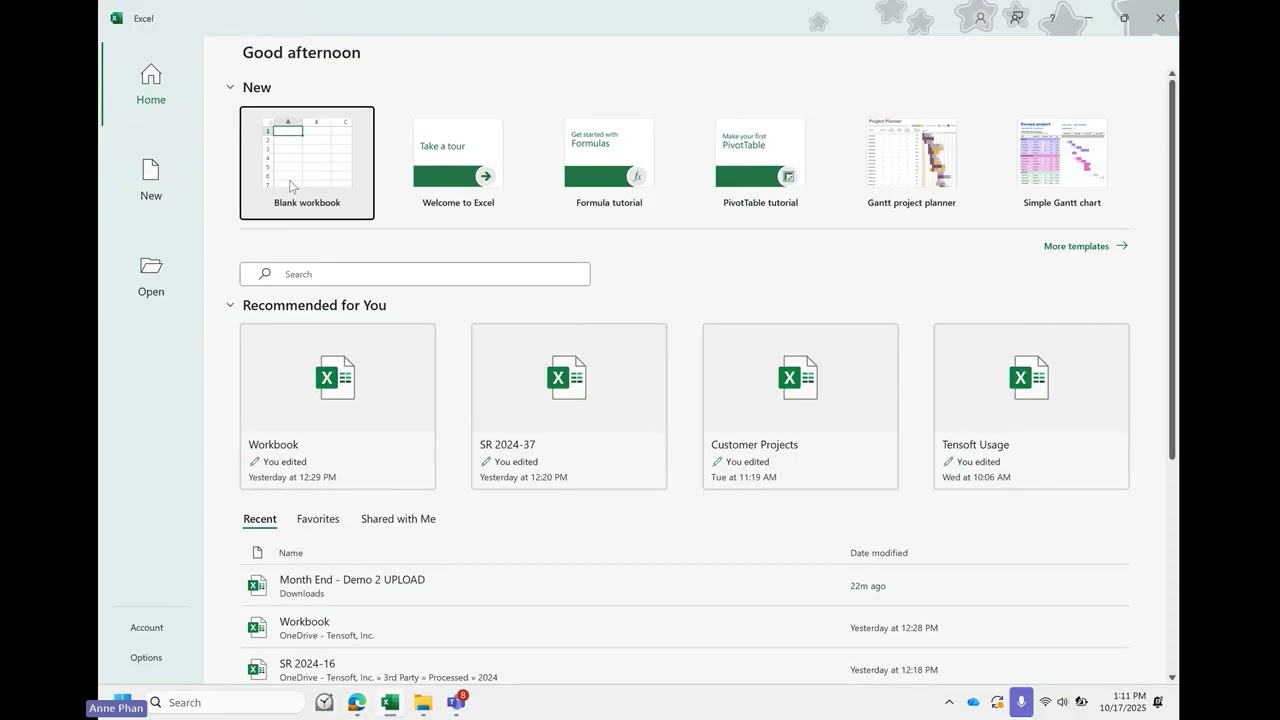Click the template Search input field
This screenshot has width=1280, height=720.
(415, 274)
